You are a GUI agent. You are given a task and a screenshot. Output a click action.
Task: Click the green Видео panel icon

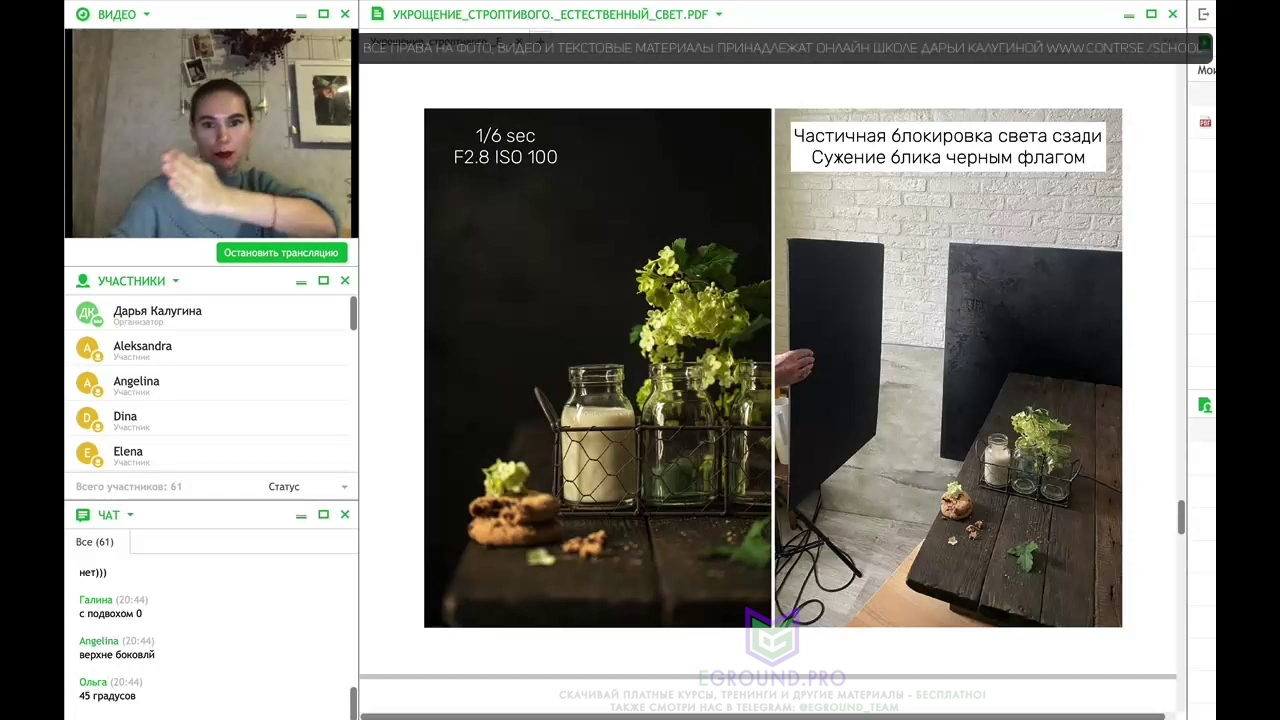pos(83,14)
